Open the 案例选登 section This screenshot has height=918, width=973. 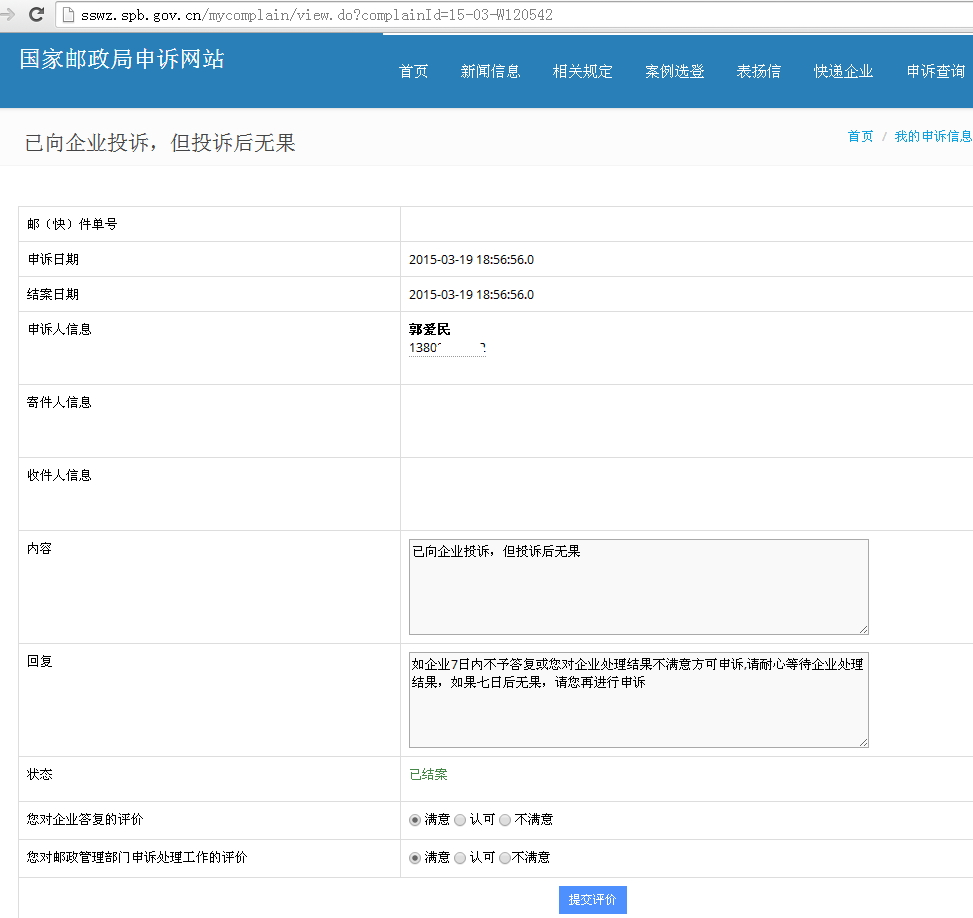(x=675, y=71)
